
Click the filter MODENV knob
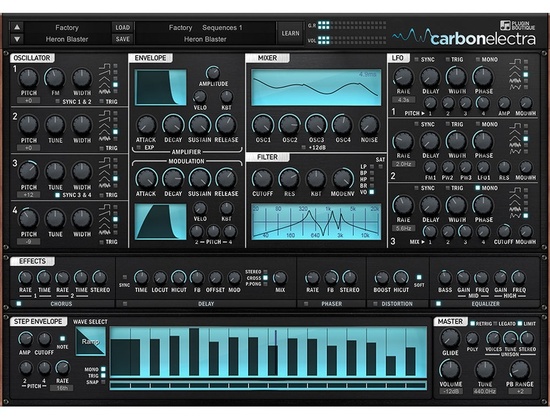[343, 179]
